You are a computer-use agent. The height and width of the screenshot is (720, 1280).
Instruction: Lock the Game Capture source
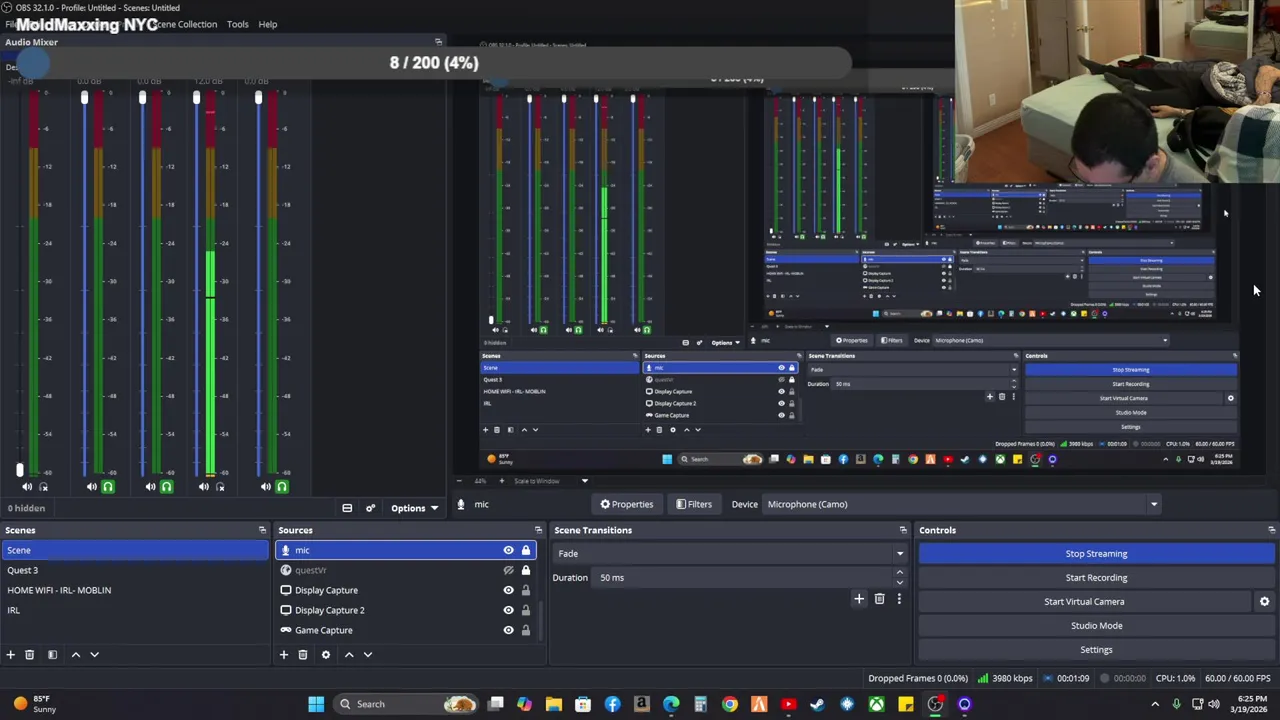pos(525,630)
